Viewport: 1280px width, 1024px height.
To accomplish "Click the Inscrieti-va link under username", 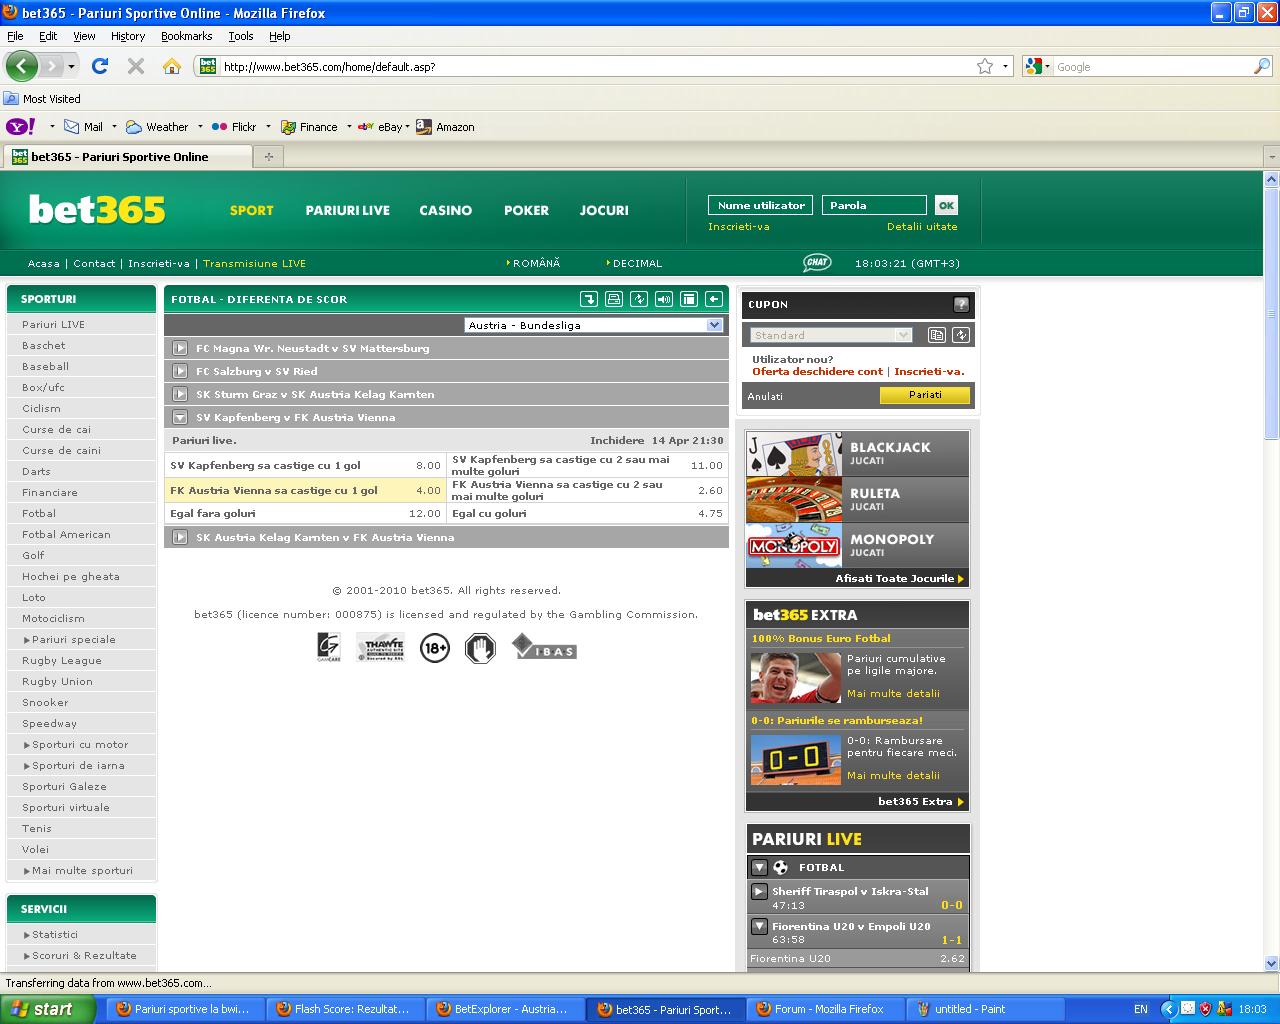I will pyautogui.click(x=739, y=226).
